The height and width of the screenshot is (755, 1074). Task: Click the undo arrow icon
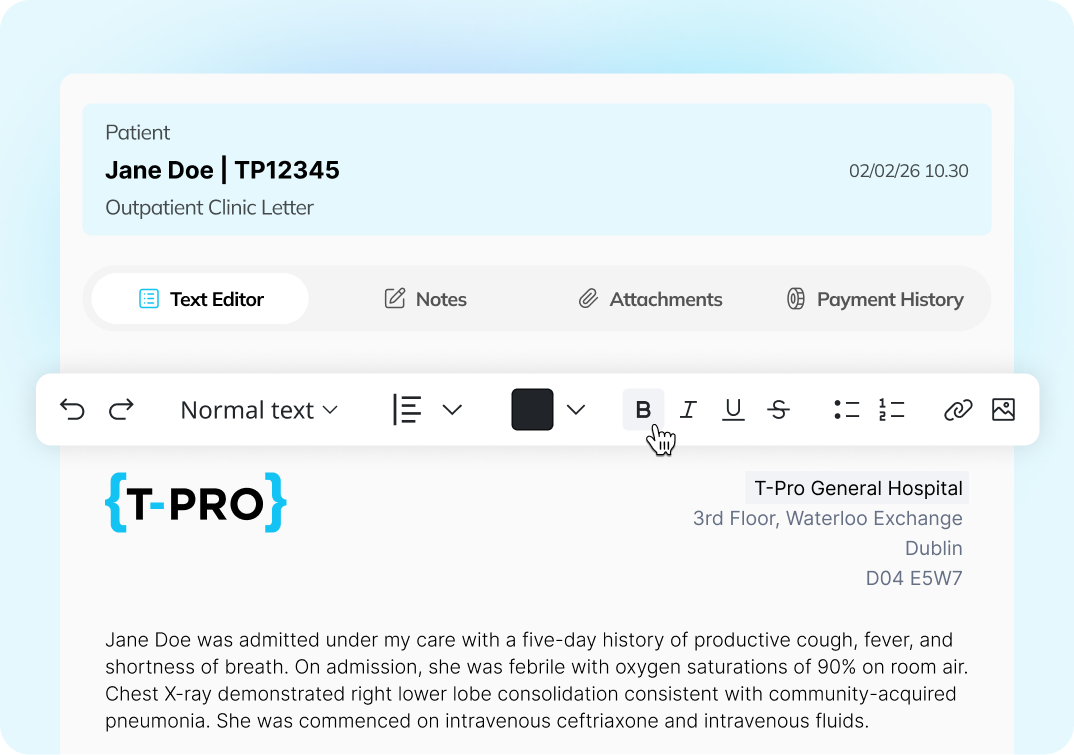(x=72, y=410)
